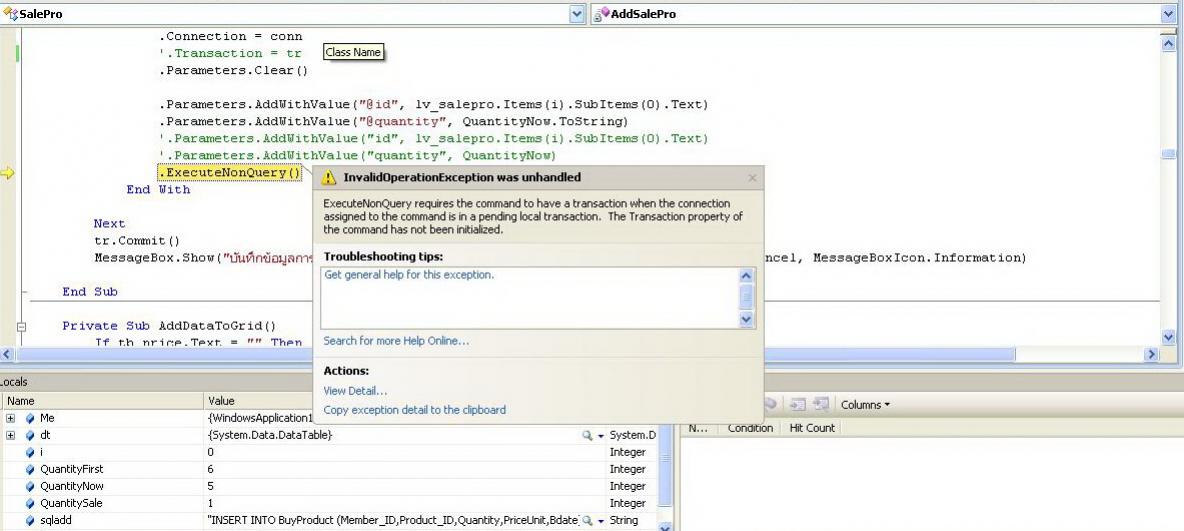The width and height of the screenshot is (1184, 531).
Task: Open the SalePro class name dropdown
Action: pos(577,14)
